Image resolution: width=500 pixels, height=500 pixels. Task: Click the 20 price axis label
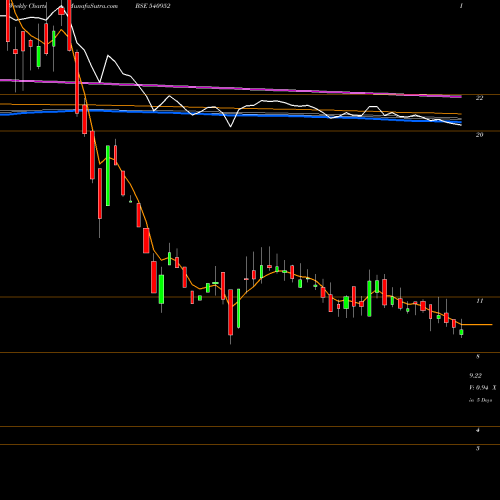[479, 135]
